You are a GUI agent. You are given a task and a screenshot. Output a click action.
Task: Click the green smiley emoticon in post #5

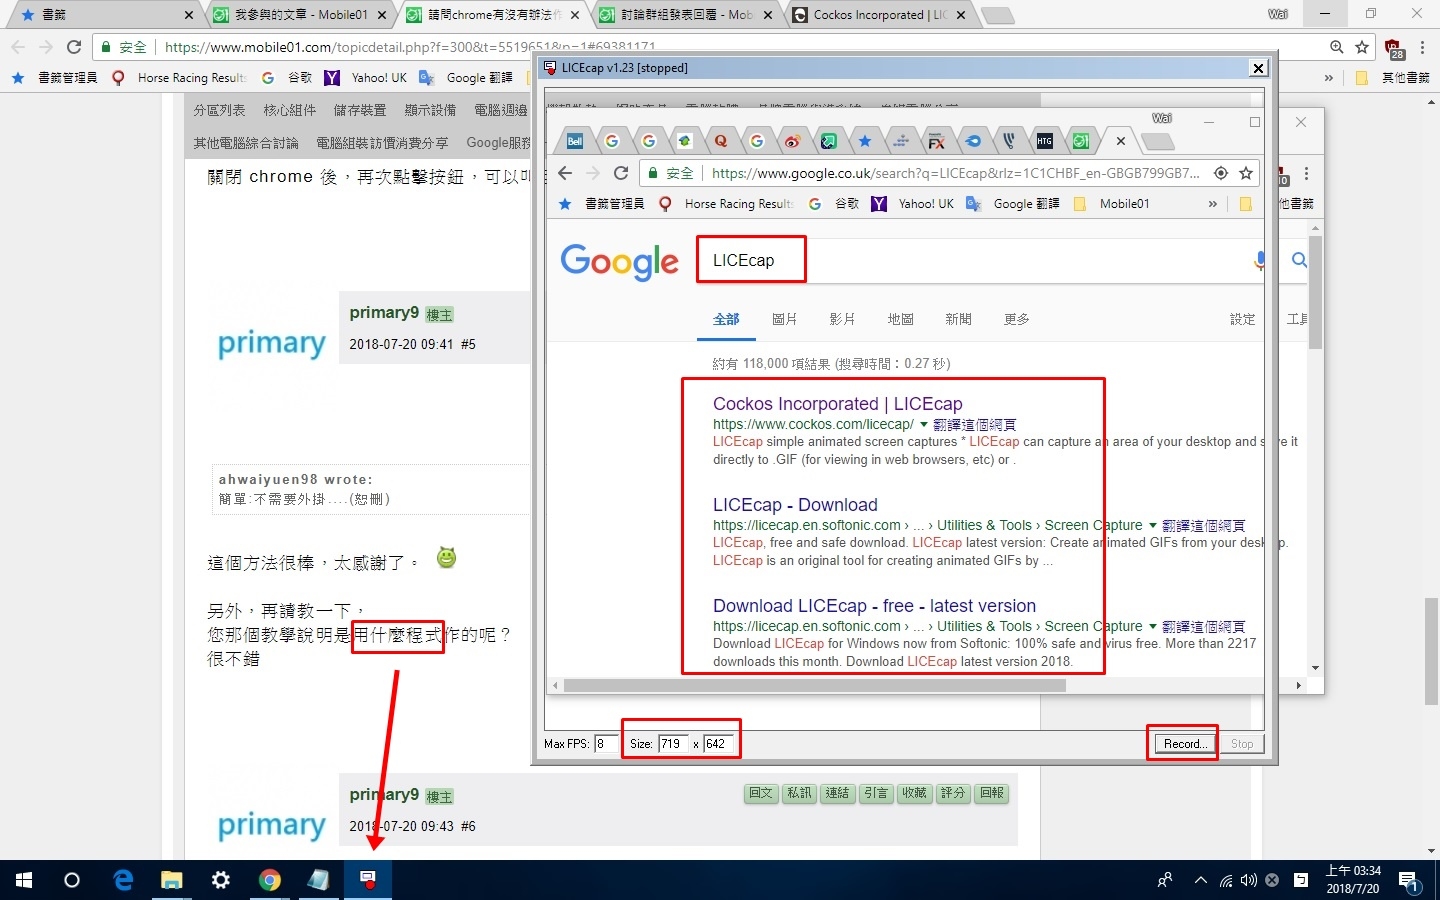446,557
